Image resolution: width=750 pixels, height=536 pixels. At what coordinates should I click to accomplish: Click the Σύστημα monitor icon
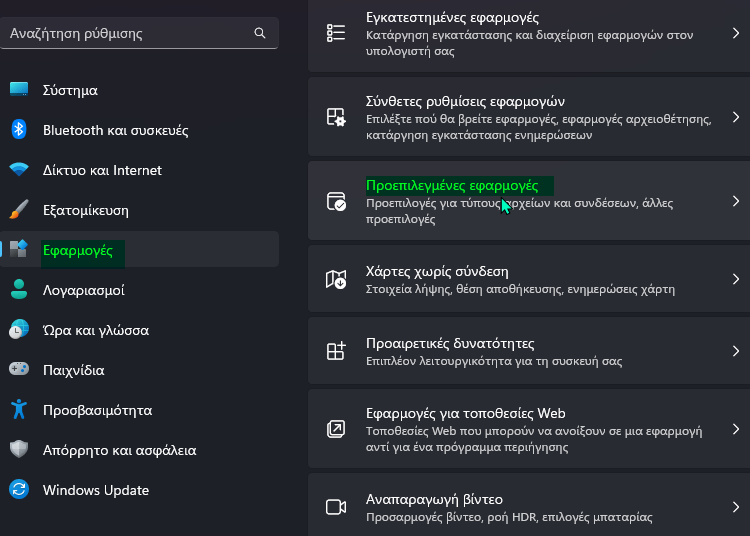point(19,89)
